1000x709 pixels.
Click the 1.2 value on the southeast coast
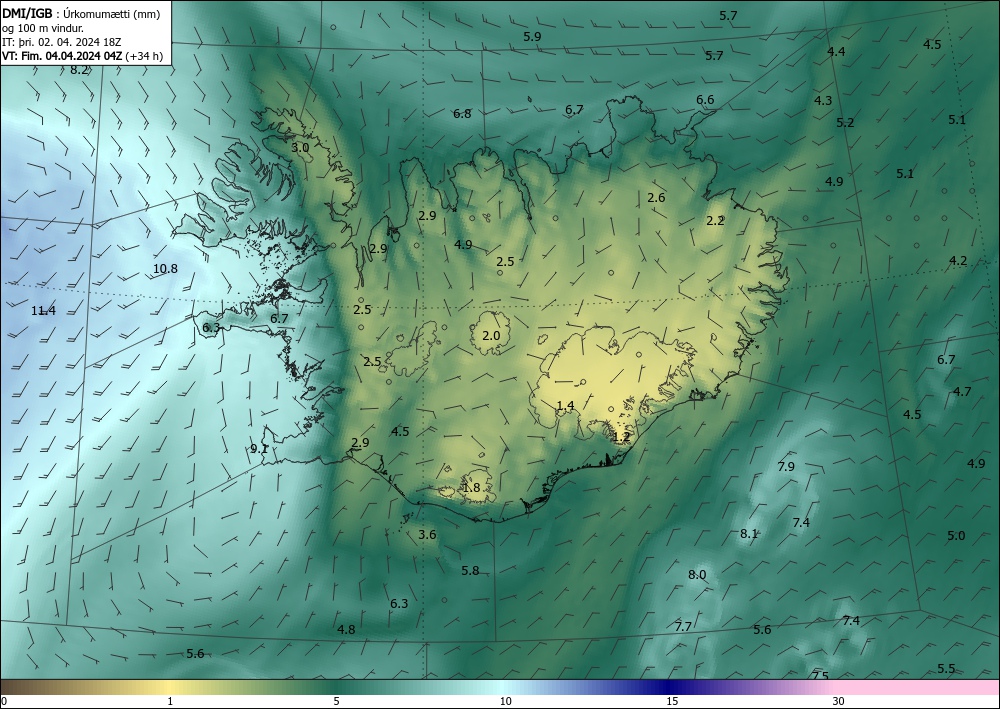621,437
